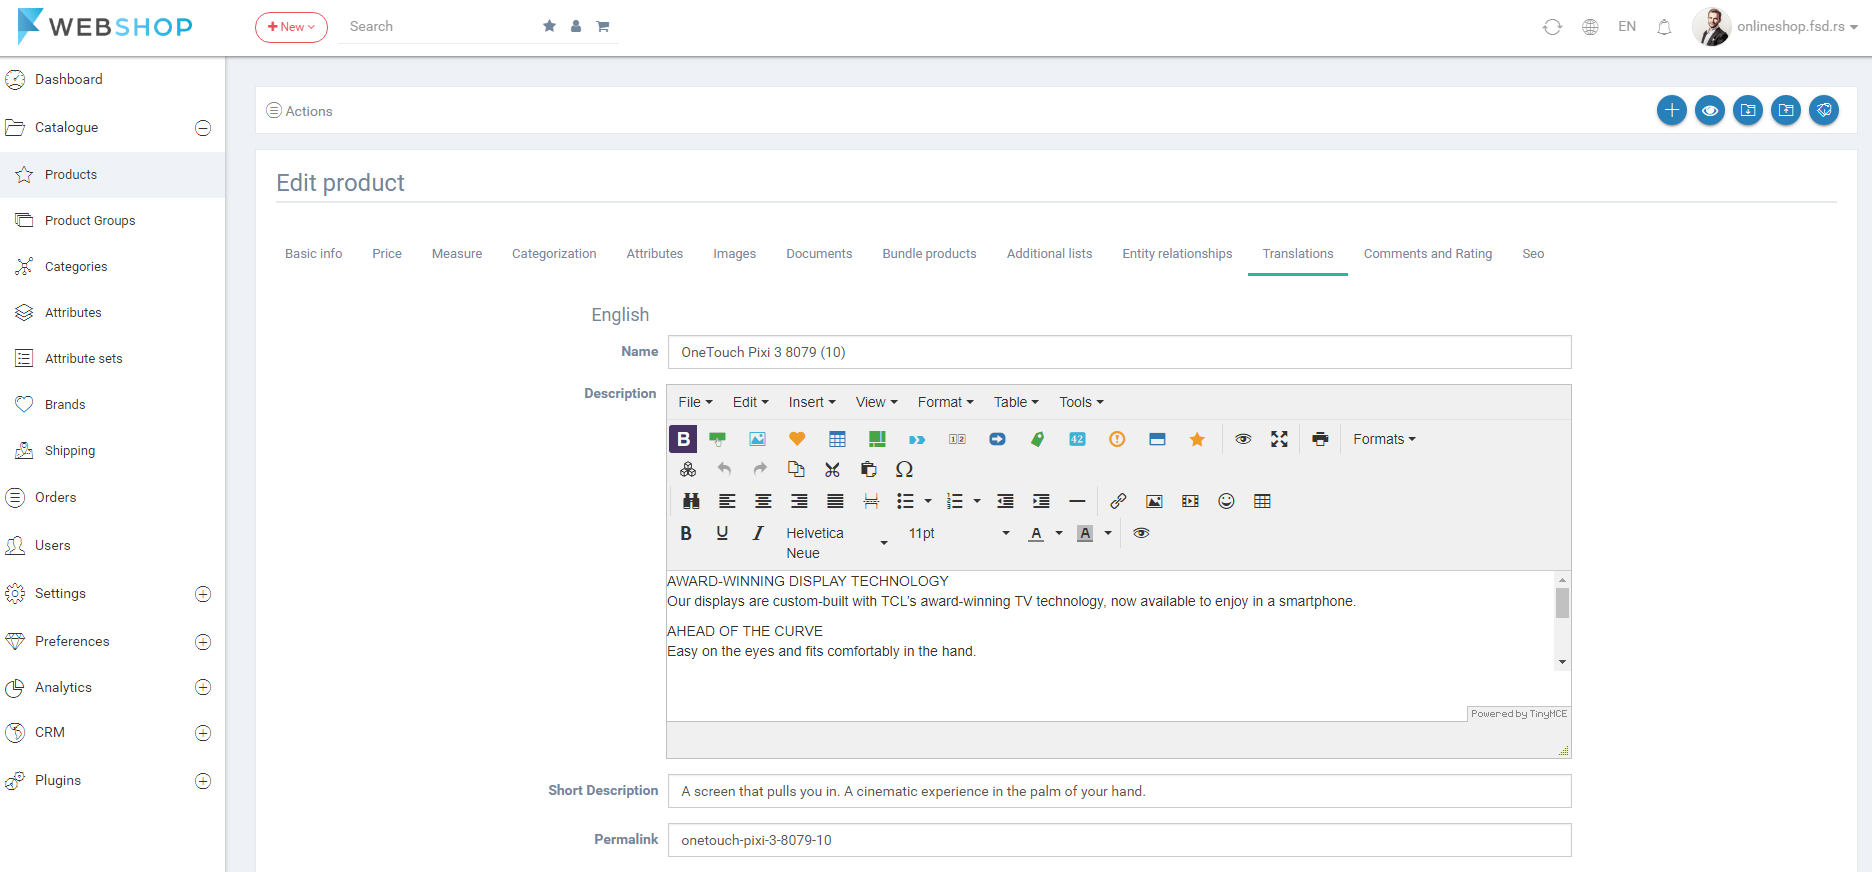Open the shopping cart icon near search

603,26
